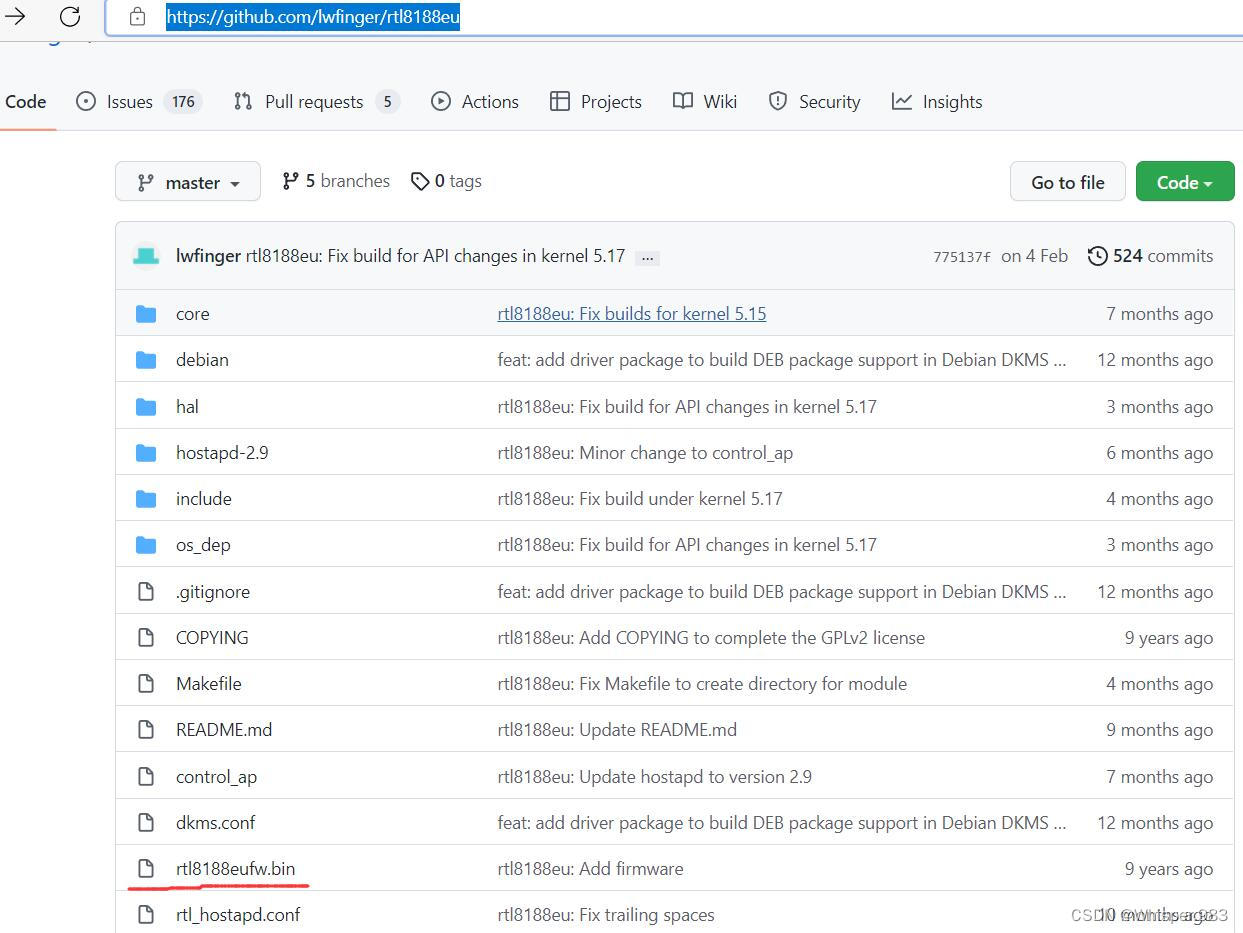Viewport: 1243px width, 933px height.
Task: Open the os_dep folder
Action: point(203,545)
